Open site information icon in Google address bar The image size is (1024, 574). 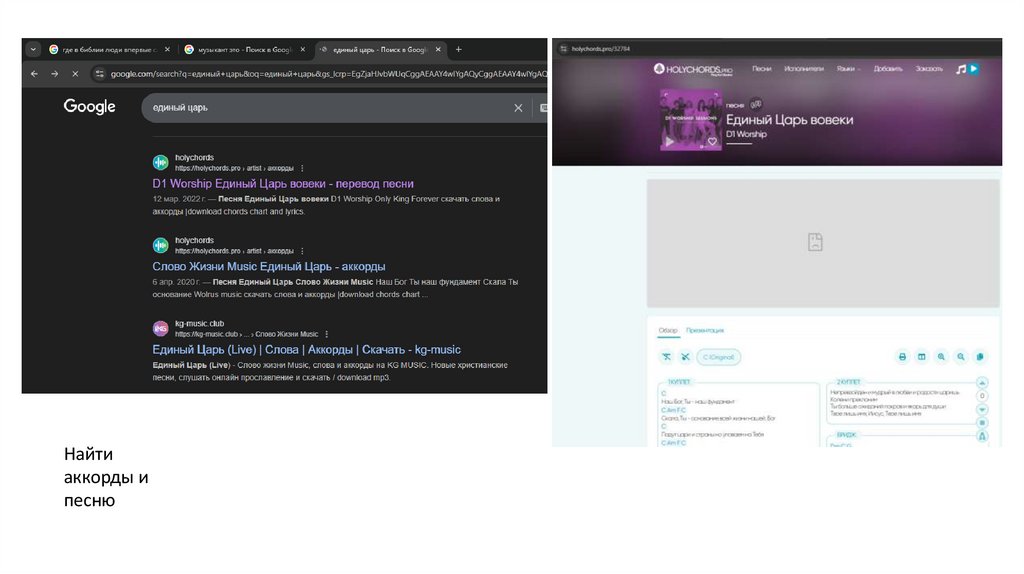[x=99, y=74]
